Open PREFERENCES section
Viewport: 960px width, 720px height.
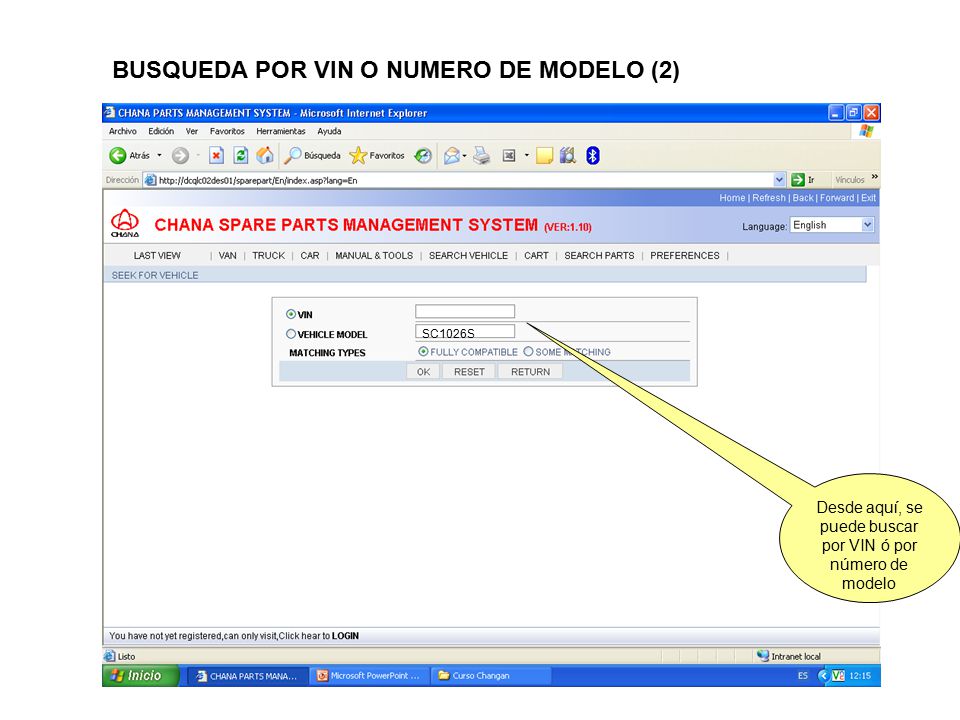pyautogui.click(x=685, y=255)
